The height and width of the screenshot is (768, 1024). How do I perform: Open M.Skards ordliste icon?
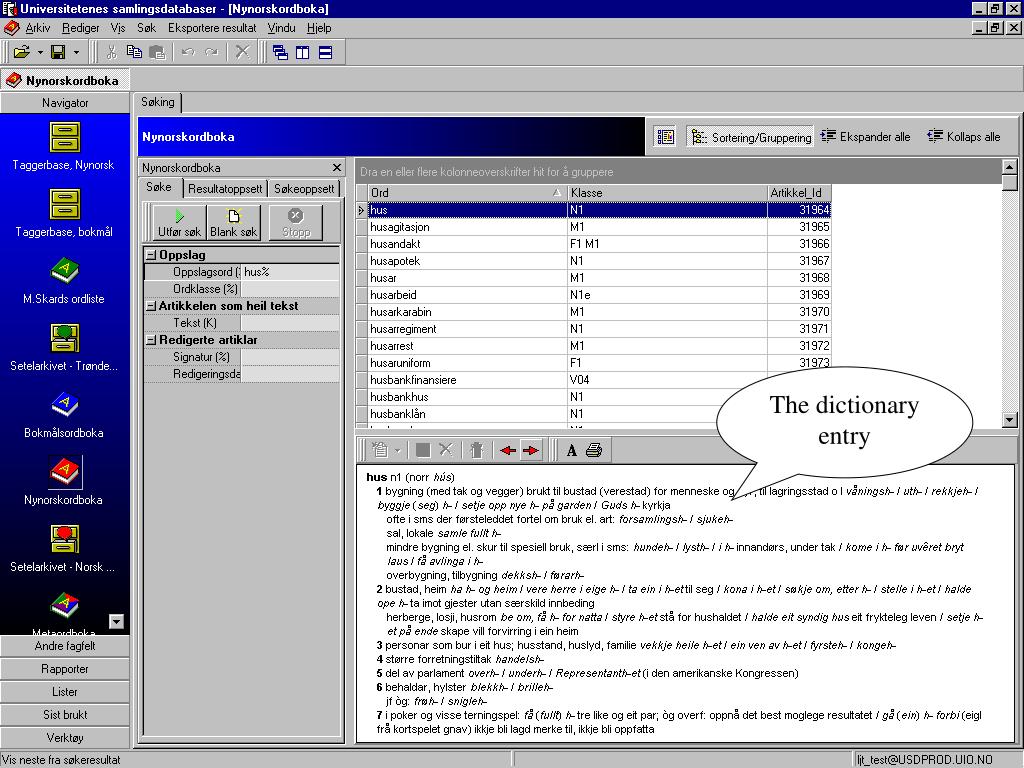[65, 271]
